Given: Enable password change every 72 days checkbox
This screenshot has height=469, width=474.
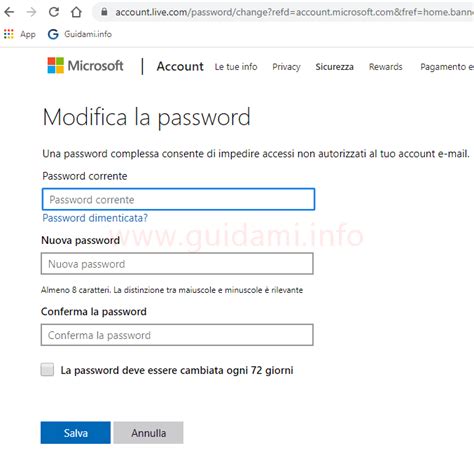Looking at the screenshot, I should point(47,370).
